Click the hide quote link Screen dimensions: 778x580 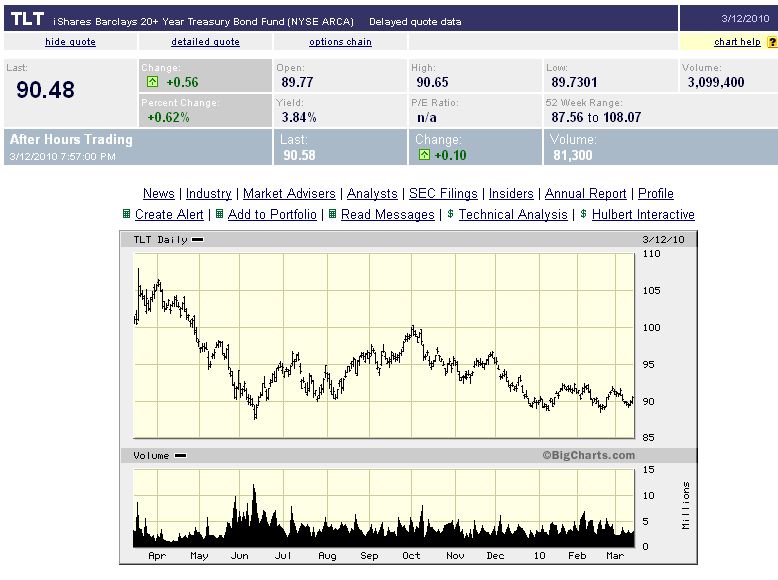tap(70, 42)
